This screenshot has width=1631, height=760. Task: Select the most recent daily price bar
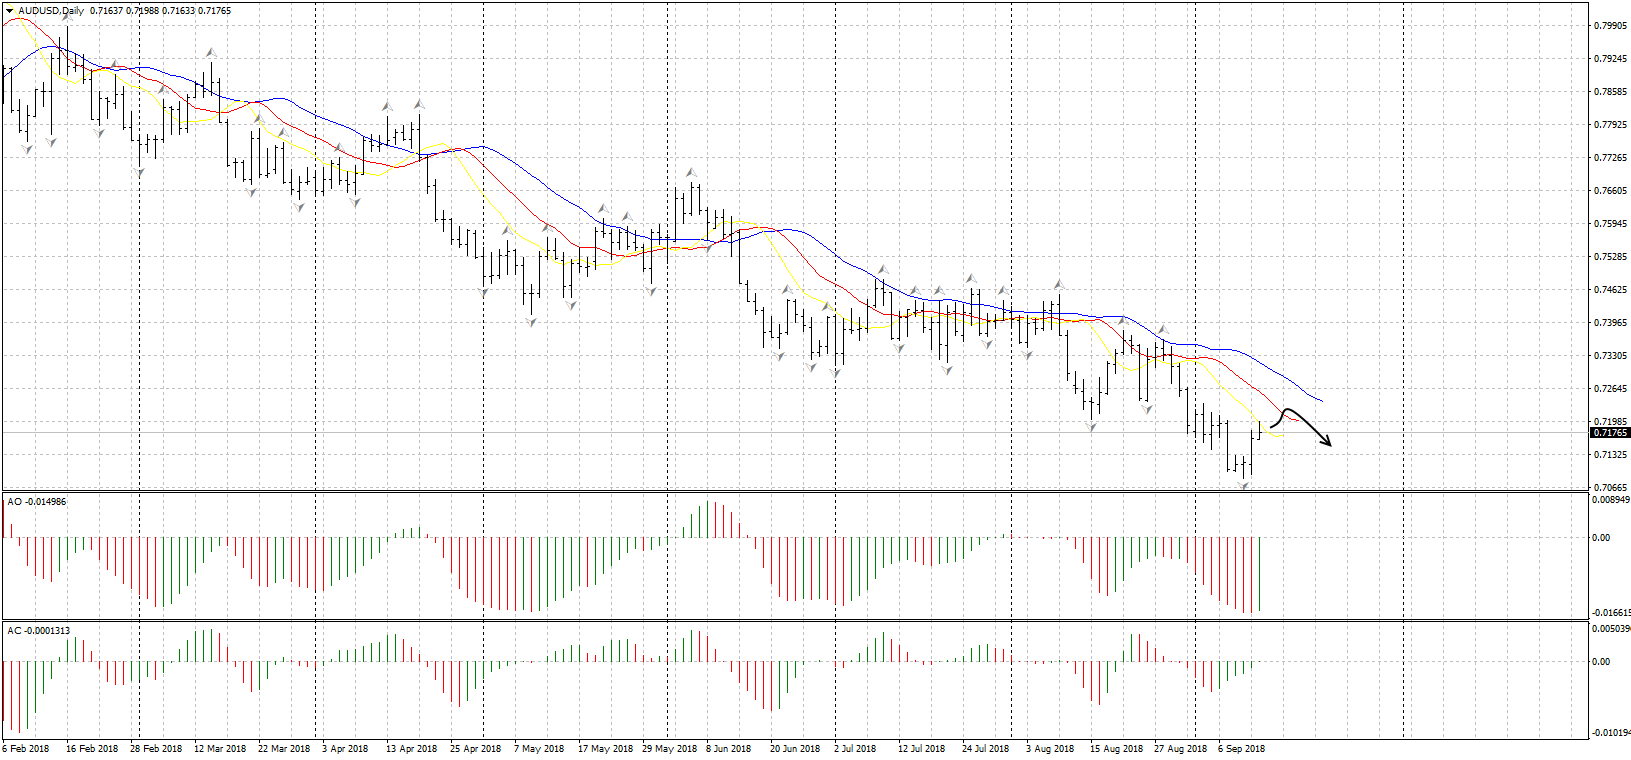point(1259,431)
